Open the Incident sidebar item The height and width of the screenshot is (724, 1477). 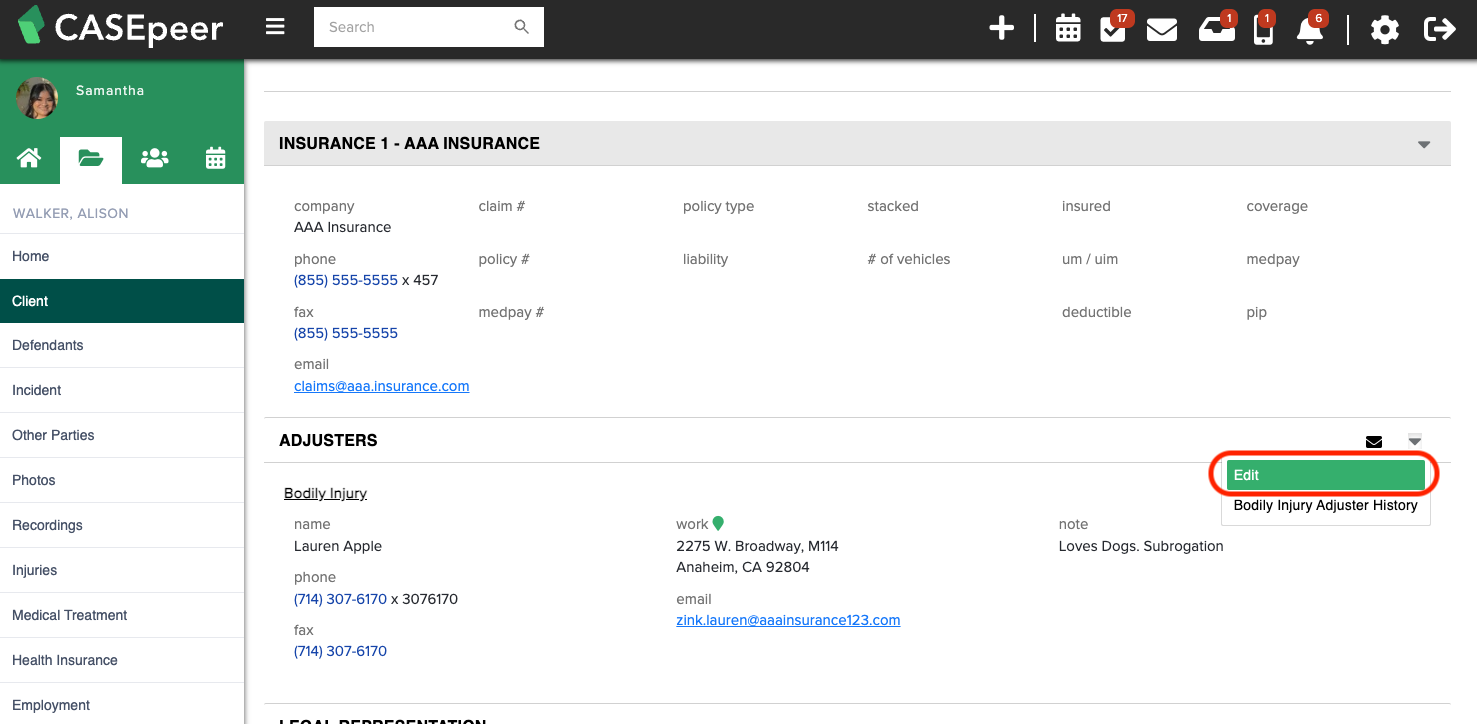tap(122, 390)
